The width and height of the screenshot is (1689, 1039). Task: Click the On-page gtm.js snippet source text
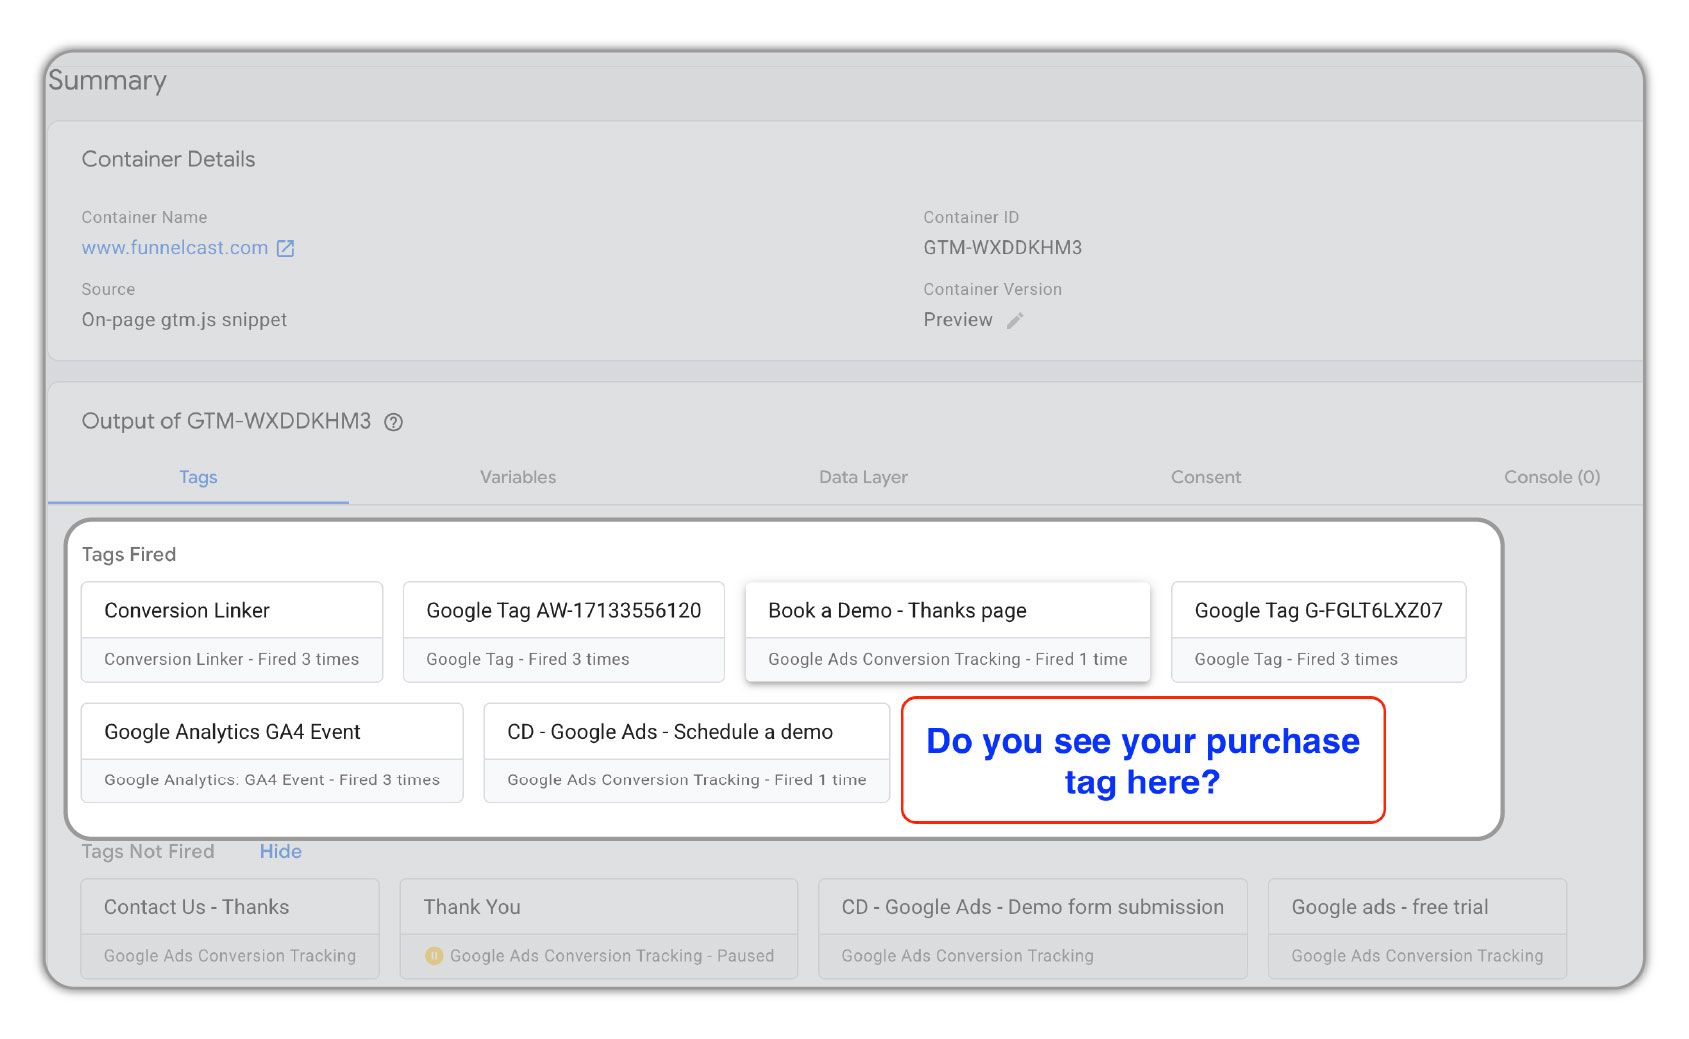pyautogui.click(x=184, y=320)
